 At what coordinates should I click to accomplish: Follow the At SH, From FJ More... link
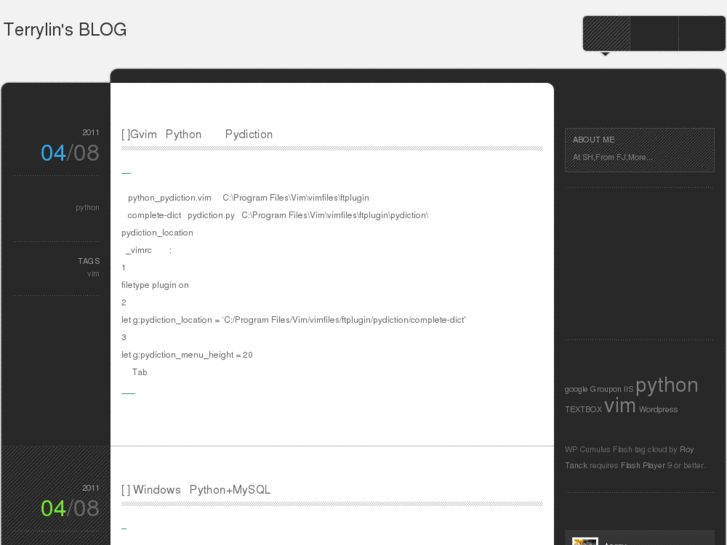coord(612,157)
